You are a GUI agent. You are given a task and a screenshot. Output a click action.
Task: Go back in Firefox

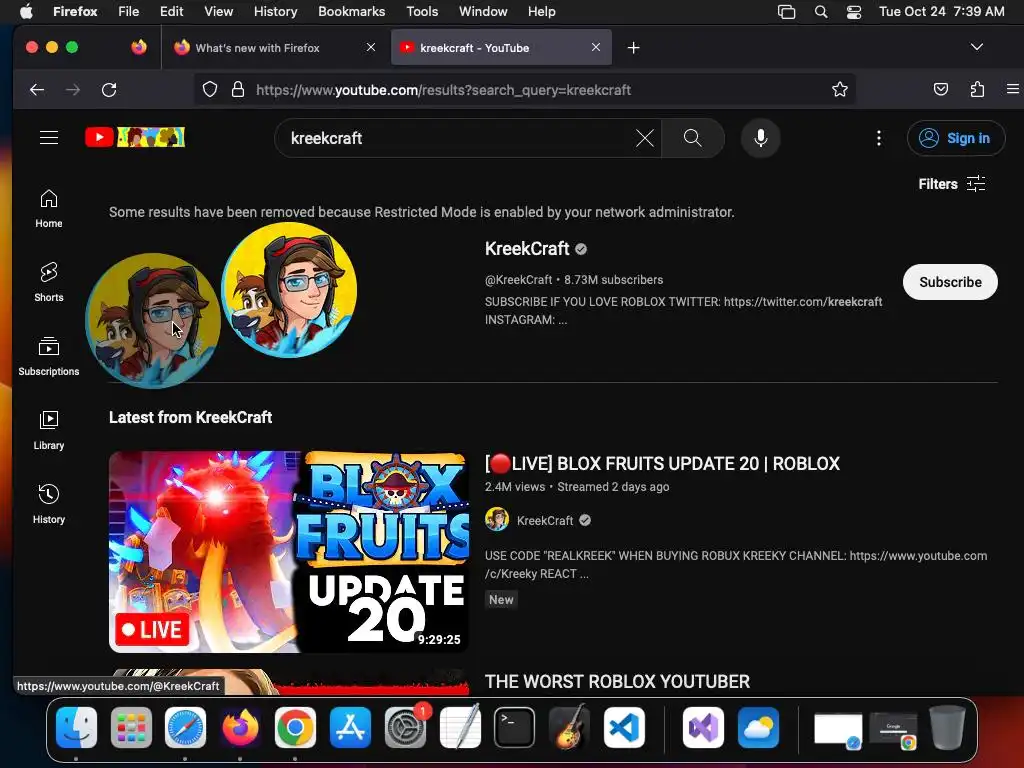point(37,90)
